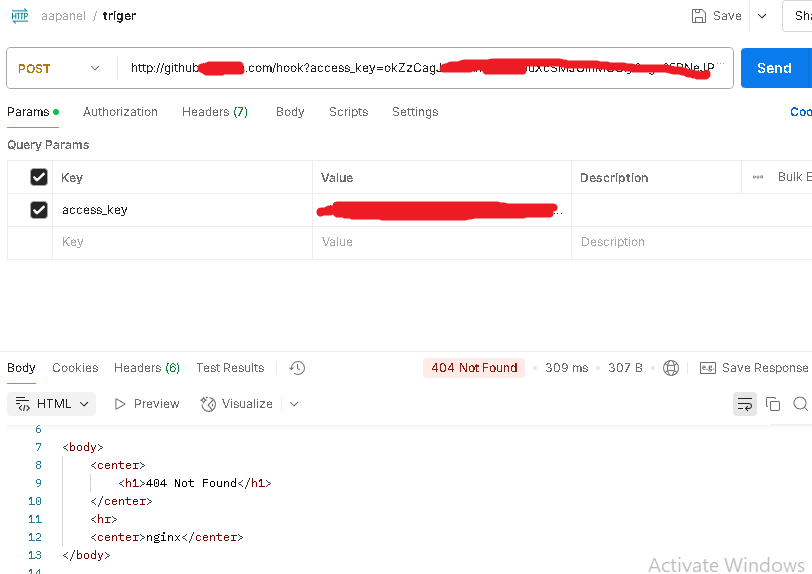
Task: Click the <center>nginx</center> code line
Action: pos(167,537)
